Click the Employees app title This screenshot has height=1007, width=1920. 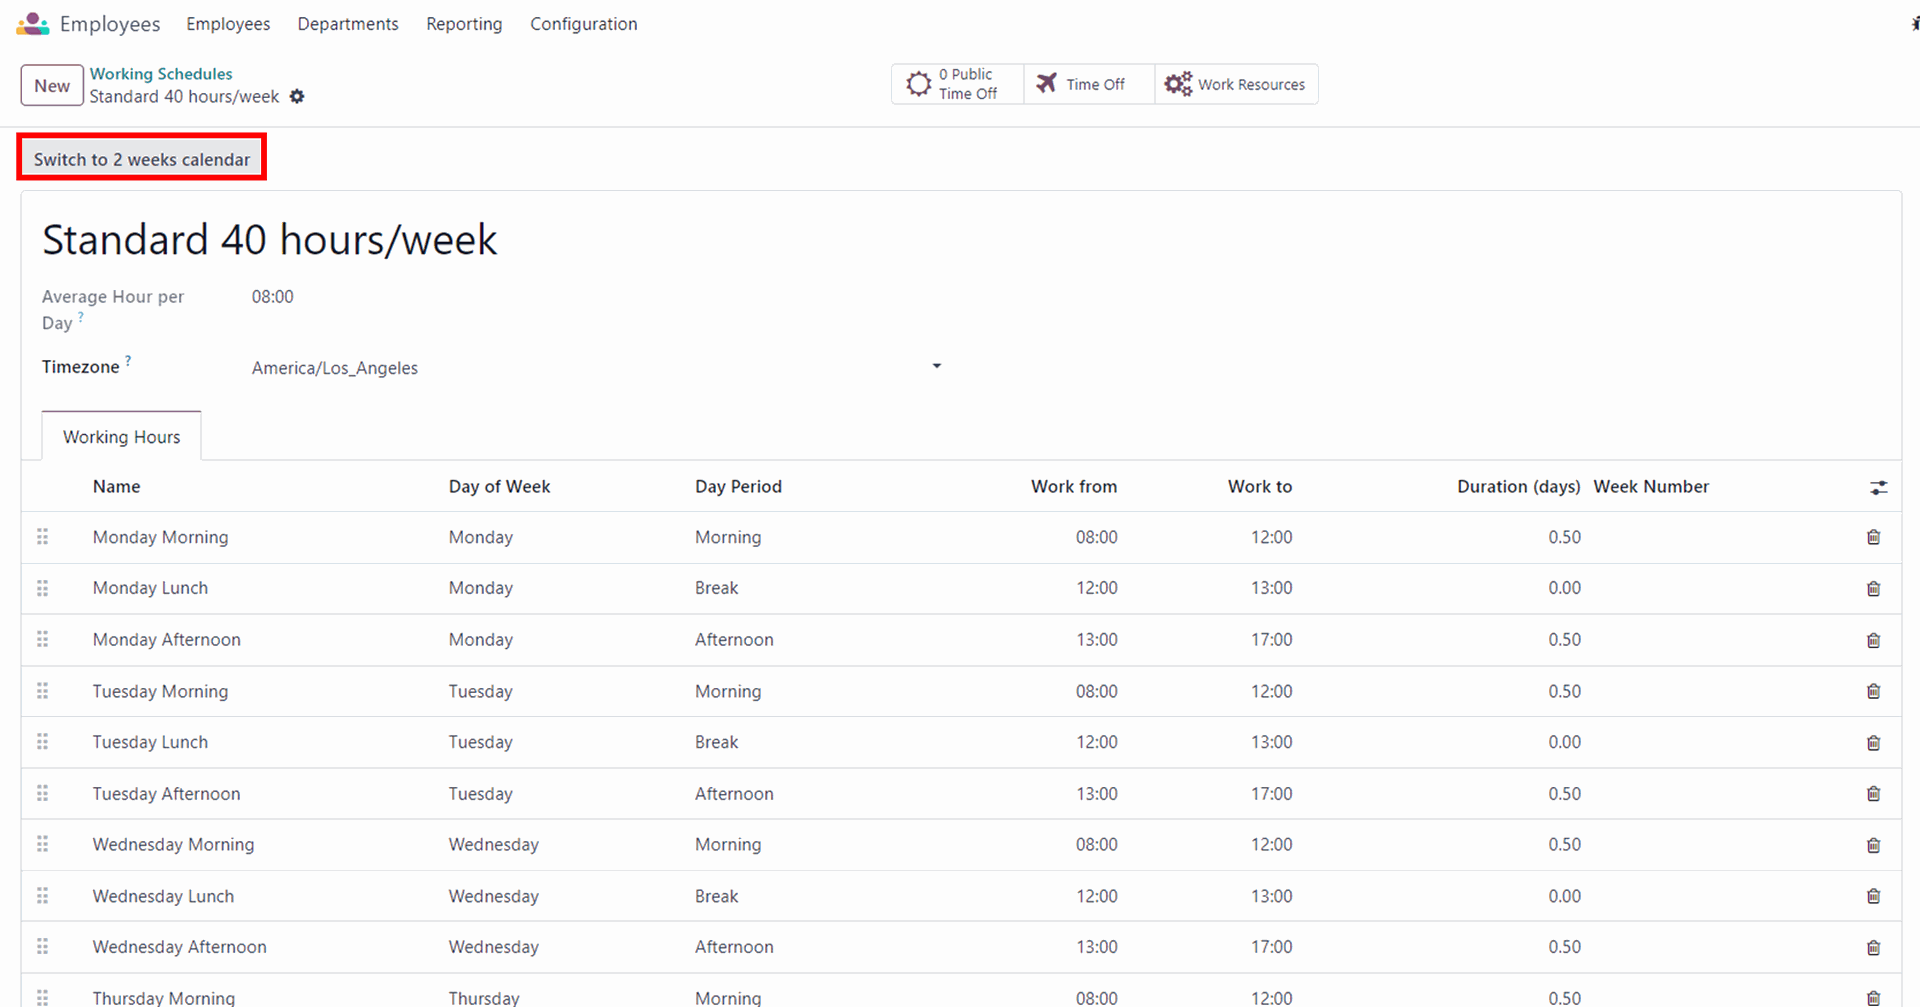click(x=110, y=24)
